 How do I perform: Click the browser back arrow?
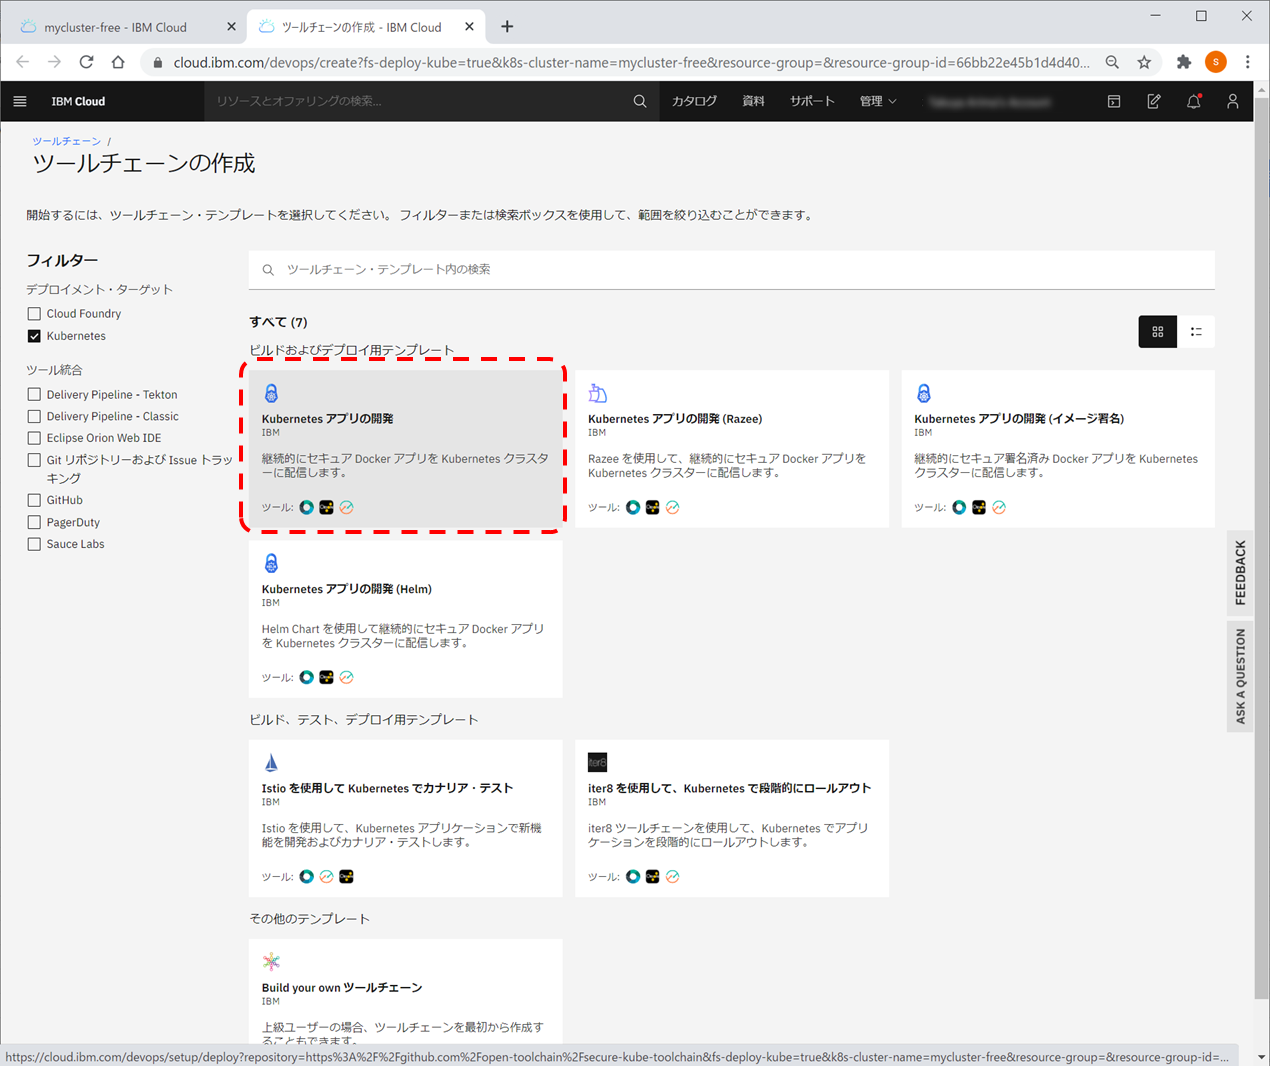[x=22, y=62]
